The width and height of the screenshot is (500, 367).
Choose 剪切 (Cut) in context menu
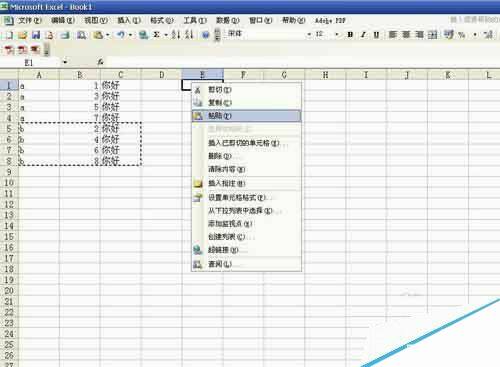tap(247, 90)
